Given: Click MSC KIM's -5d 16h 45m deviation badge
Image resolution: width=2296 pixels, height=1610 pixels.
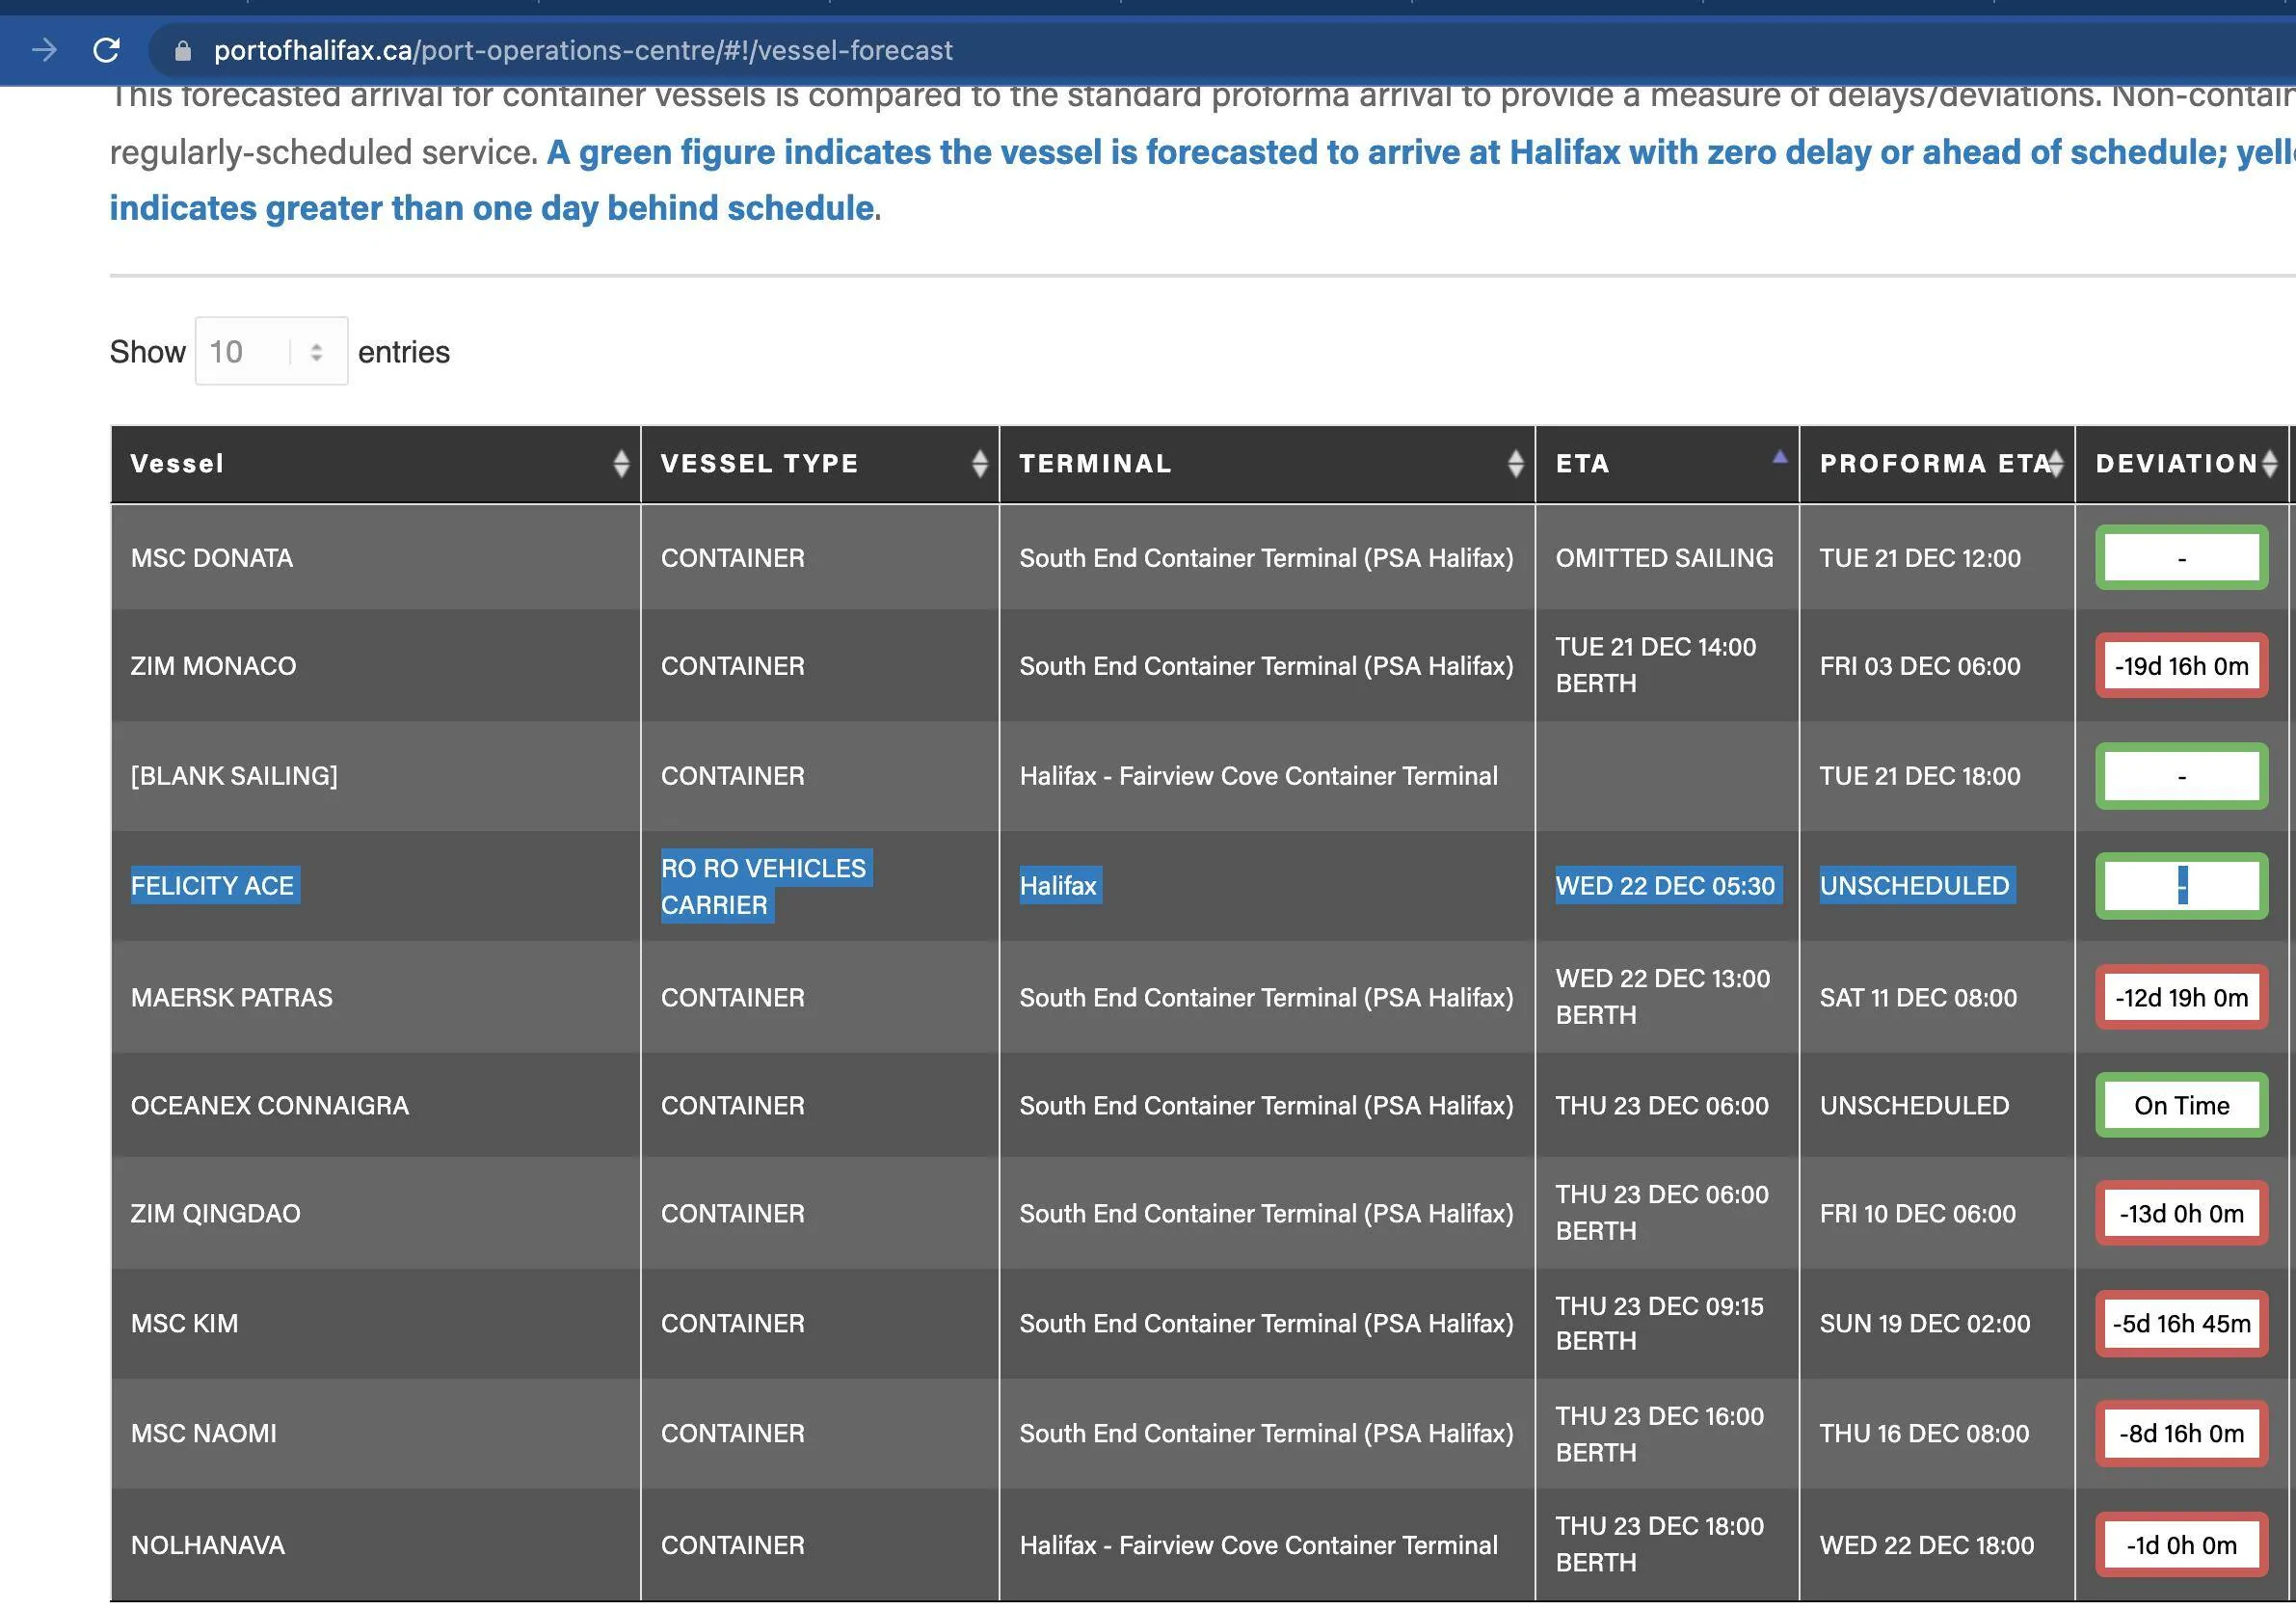Looking at the screenshot, I should pyautogui.click(x=2181, y=1324).
